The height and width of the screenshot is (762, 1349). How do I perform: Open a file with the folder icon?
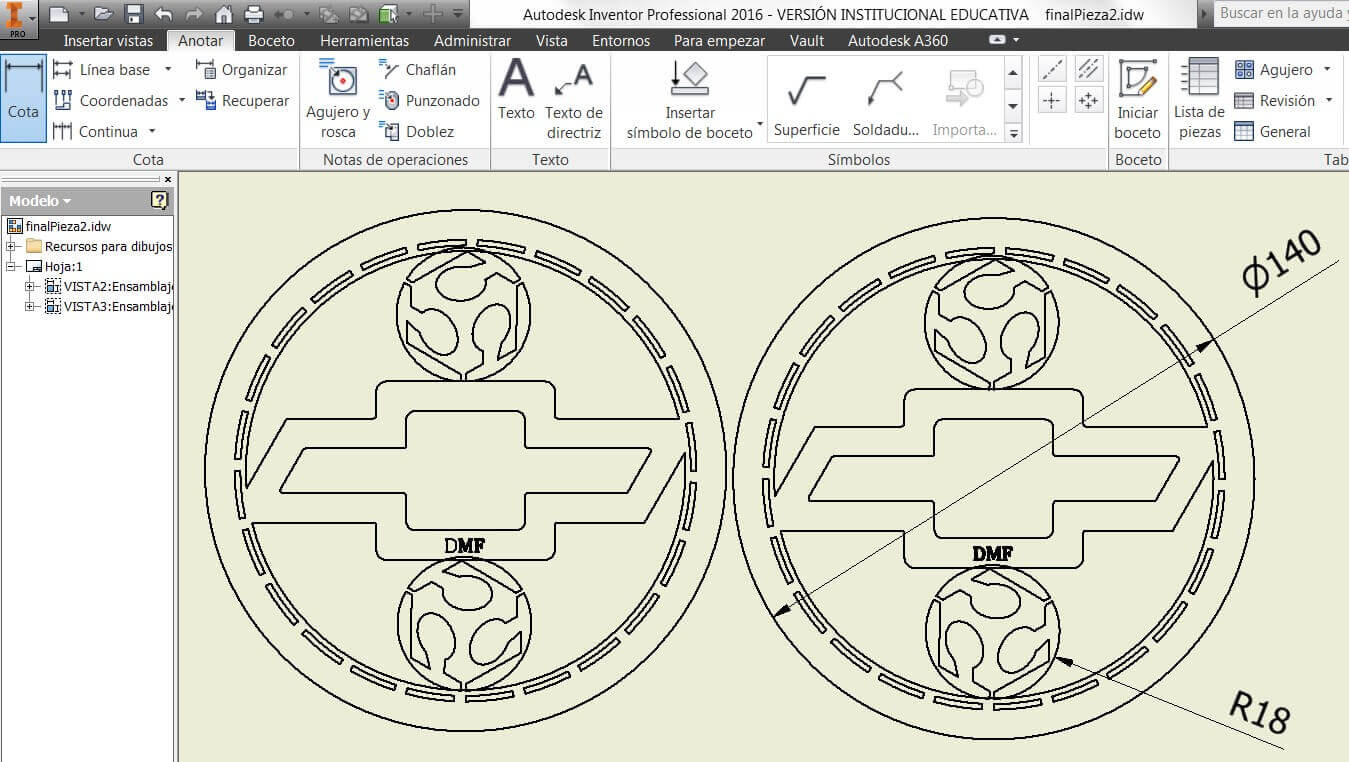tap(103, 14)
